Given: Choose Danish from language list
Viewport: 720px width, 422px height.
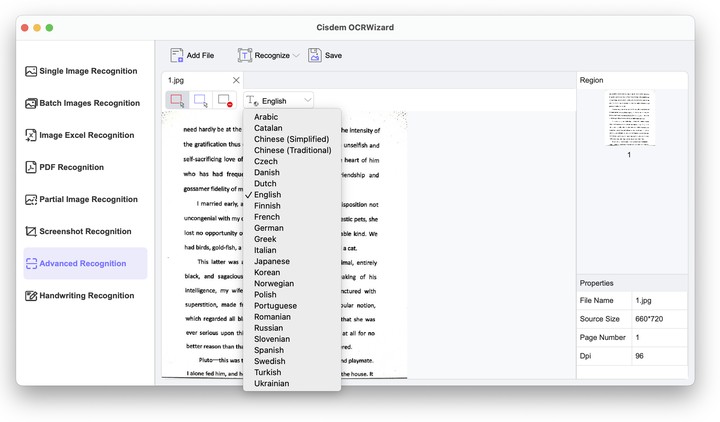Looking at the screenshot, I should click(x=292, y=172).
